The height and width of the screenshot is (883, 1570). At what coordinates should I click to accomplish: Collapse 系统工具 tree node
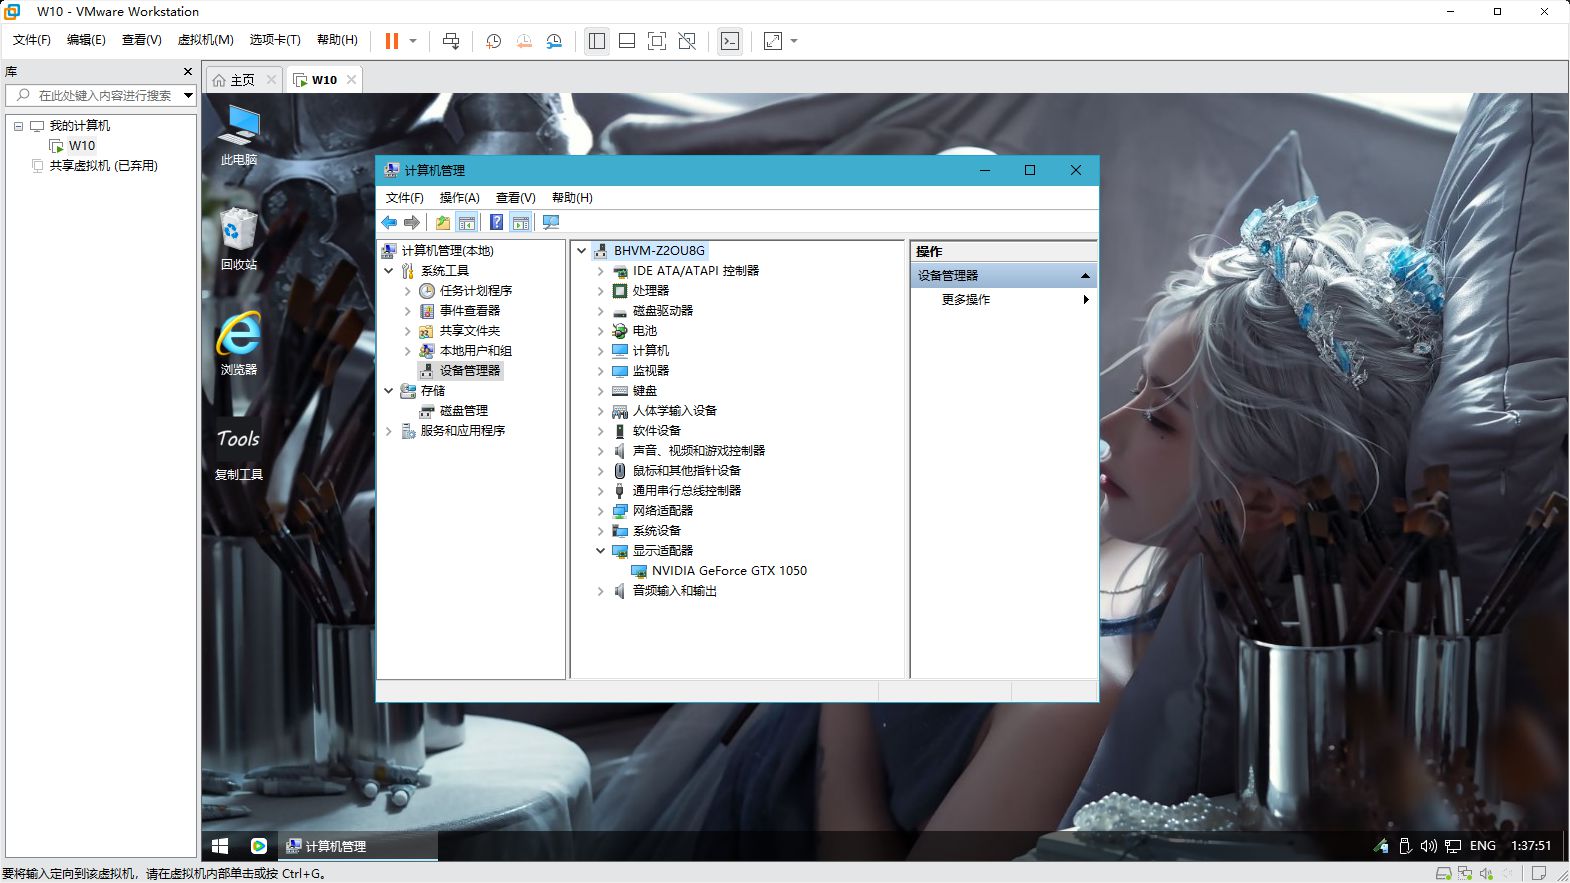click(389, 271)
